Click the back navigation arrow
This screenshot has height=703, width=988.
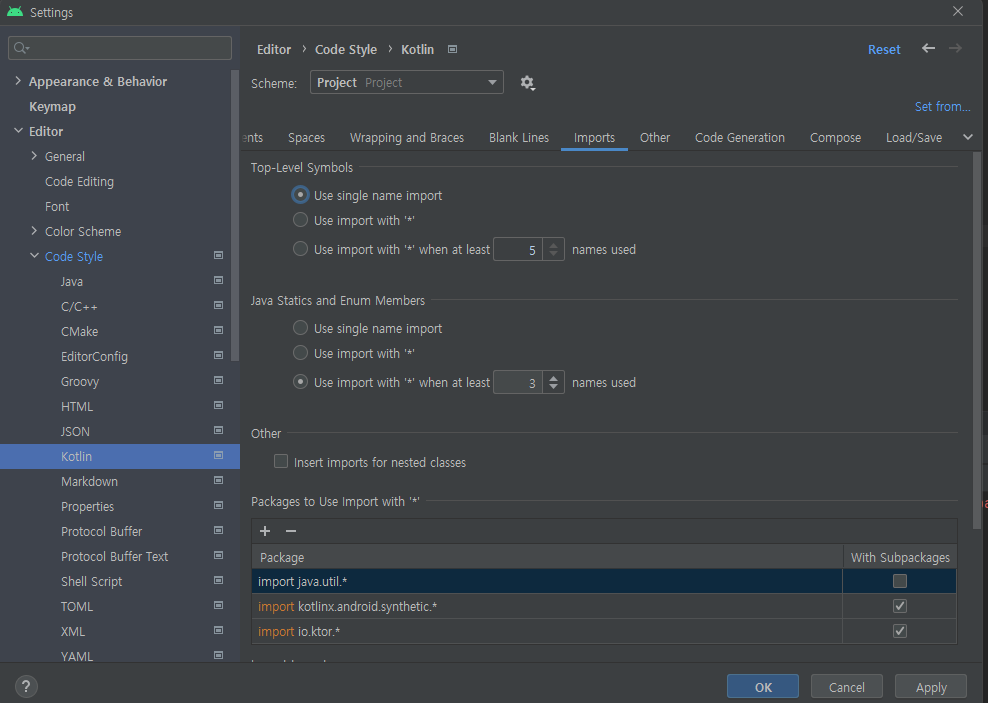pos(928,49)
